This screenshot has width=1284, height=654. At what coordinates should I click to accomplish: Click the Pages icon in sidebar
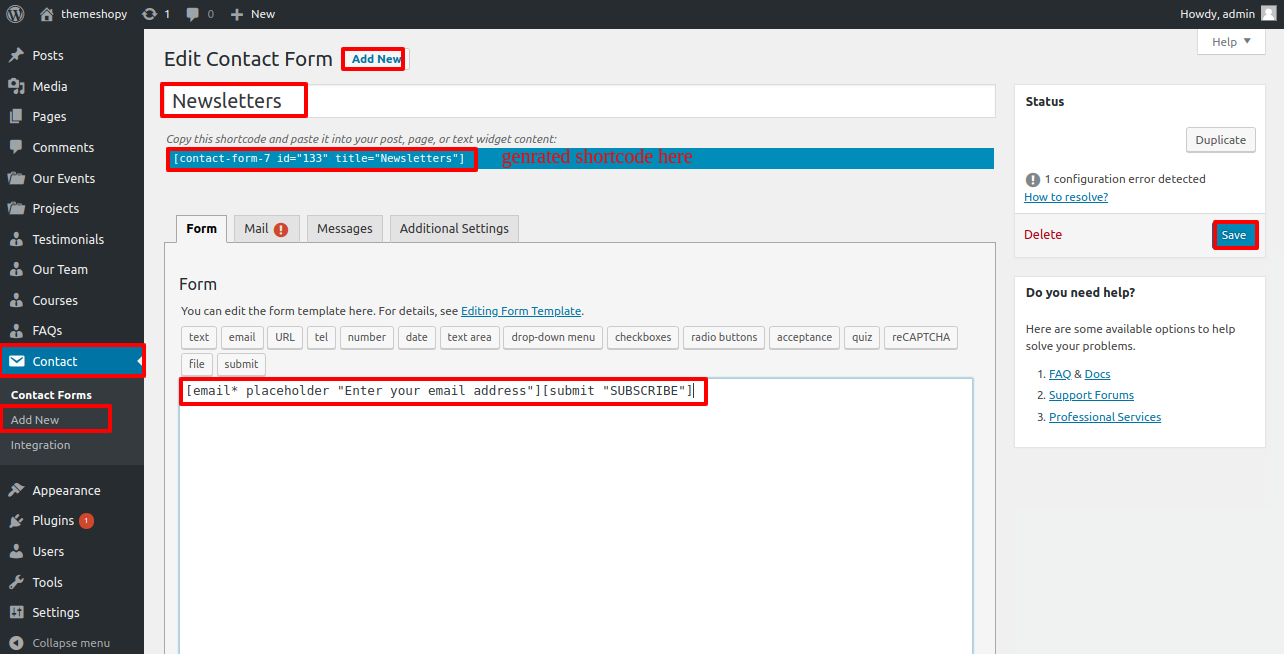[x=16, y=117]
